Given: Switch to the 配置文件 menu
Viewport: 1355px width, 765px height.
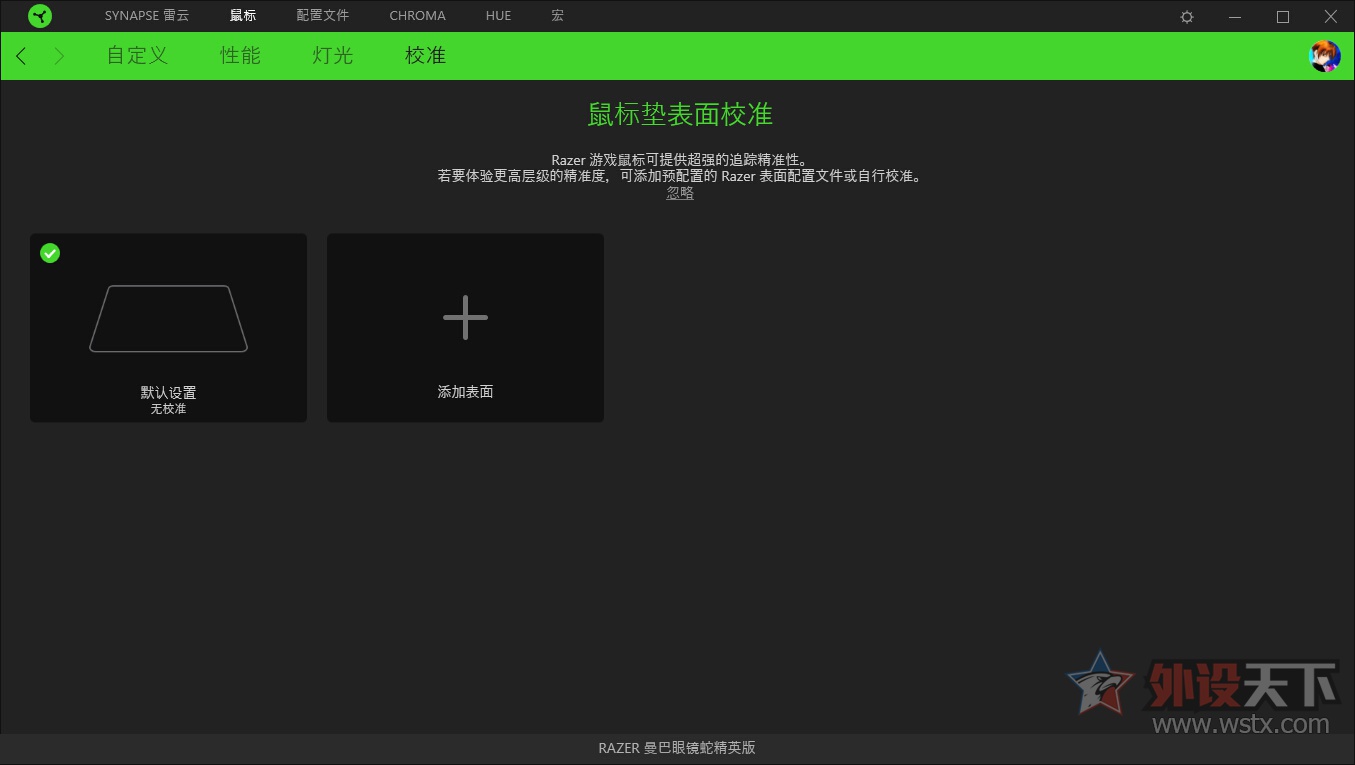Looking at the screenshot, I should pos(322,16).
